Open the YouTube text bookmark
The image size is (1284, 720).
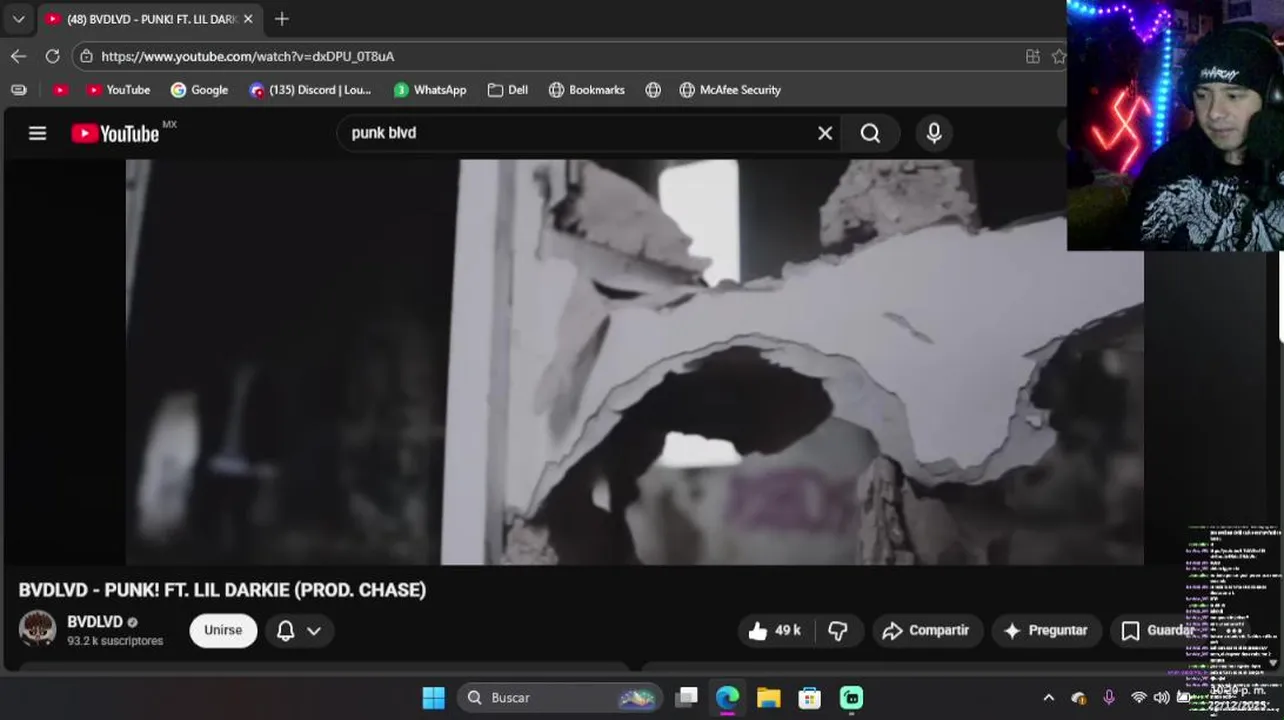tap(118, 90)
